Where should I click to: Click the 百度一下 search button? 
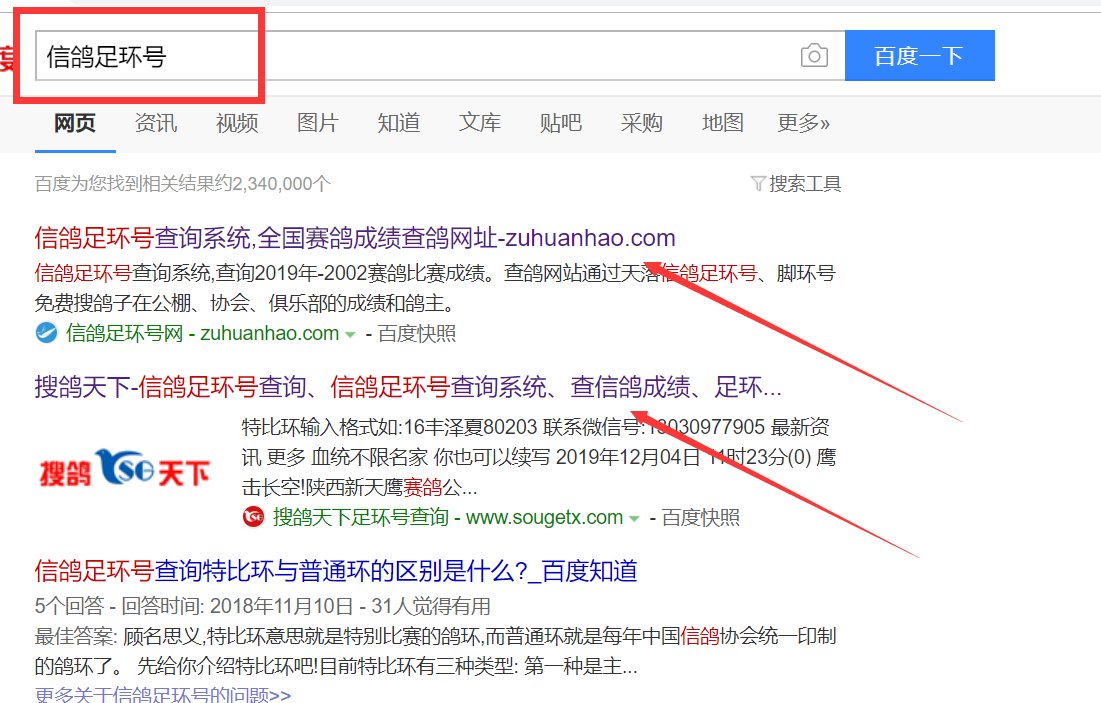click(x=919, y=56)
